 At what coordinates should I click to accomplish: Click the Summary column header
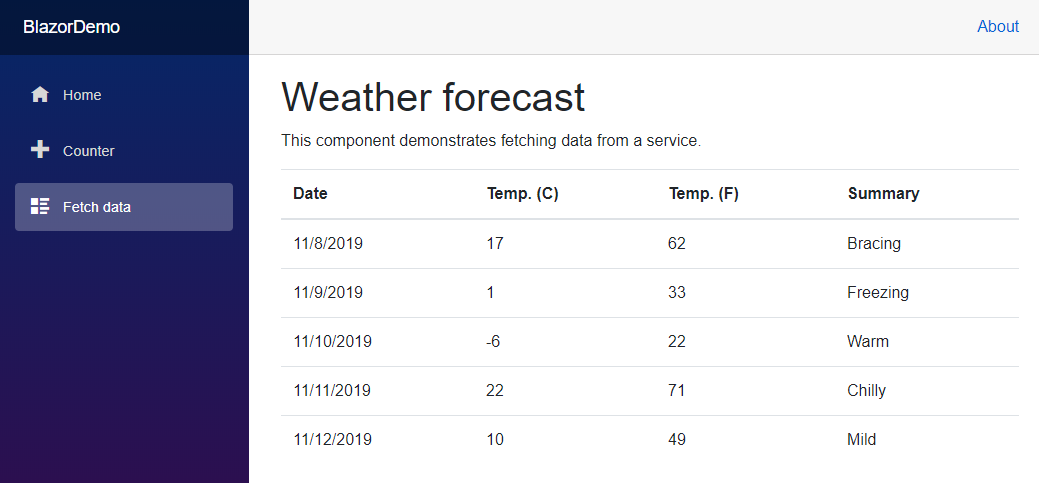click(x=883, y=194)
